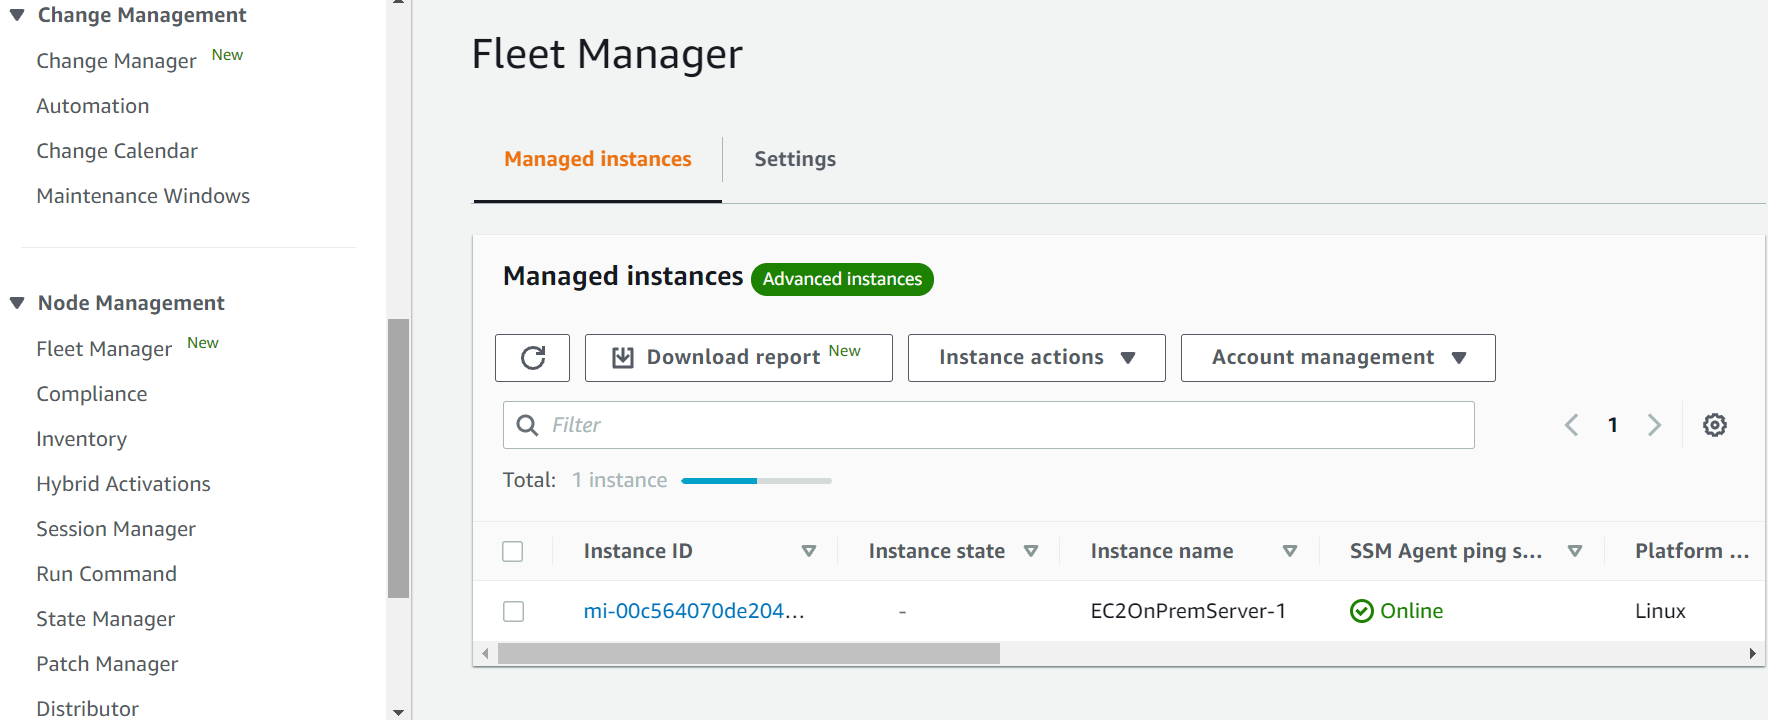Viewport: 1768px width, 720px height.
Task: Click the Online ping status text
Action: tap(1411, 611)
